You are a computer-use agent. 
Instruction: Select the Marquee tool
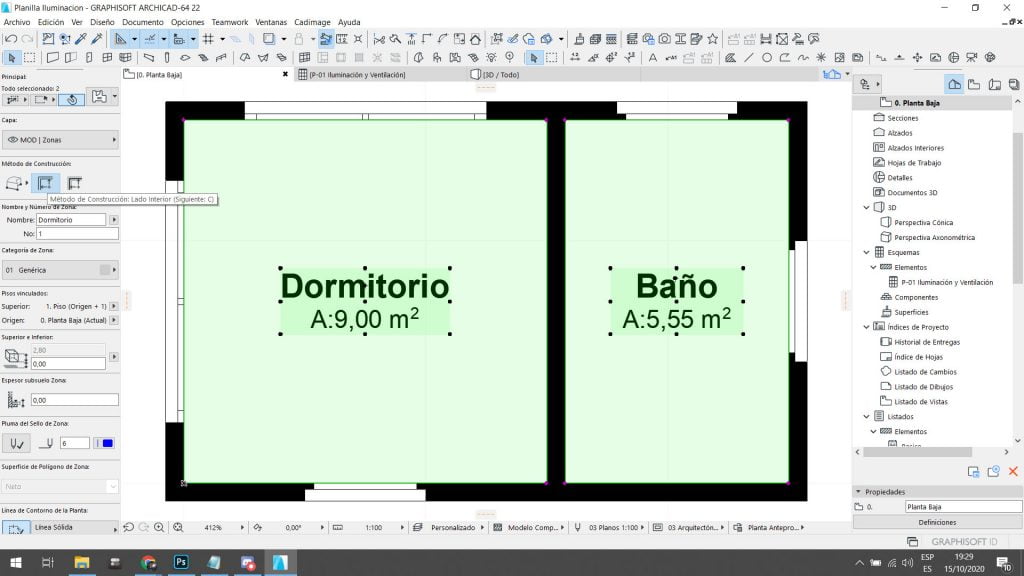(30, 57)
